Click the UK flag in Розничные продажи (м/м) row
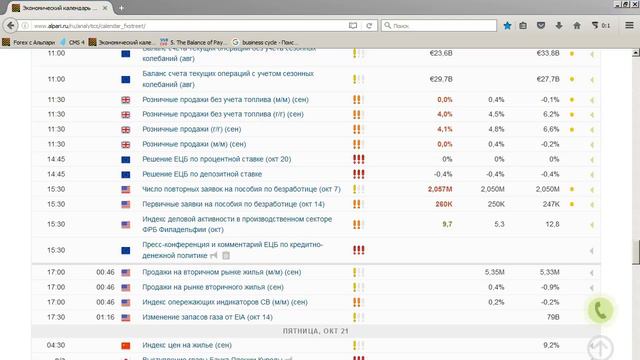640x360 pixels. click(x=126, y=144)
